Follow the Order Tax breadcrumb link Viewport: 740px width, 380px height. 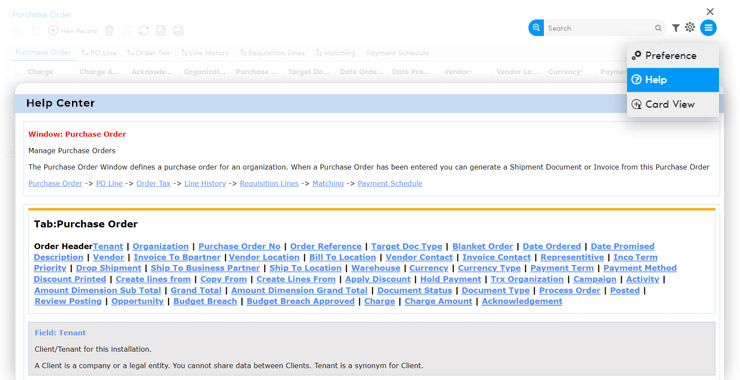[x=153, y=184]
